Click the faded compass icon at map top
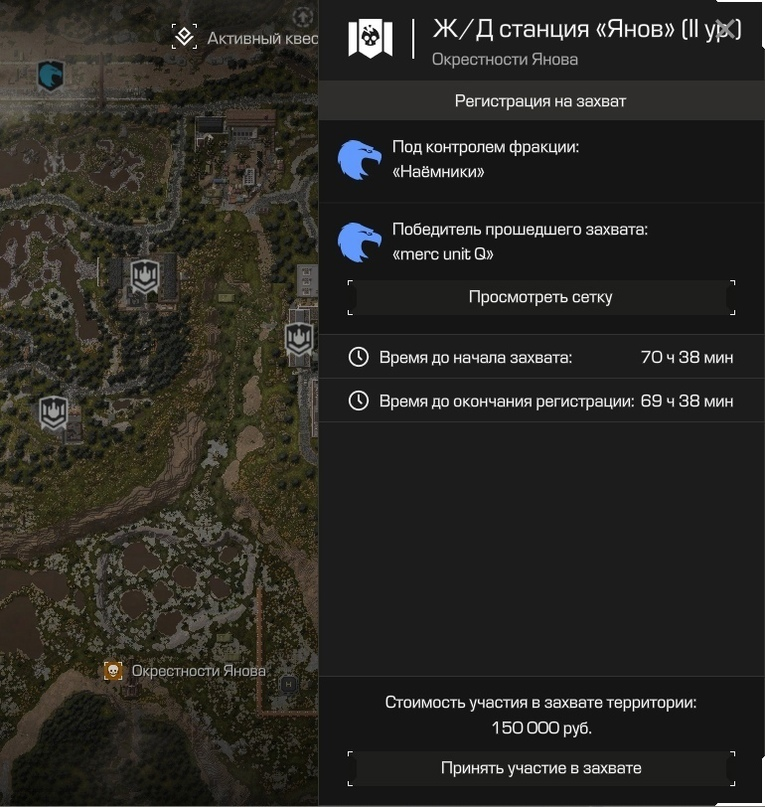Viewport: 765px width, 807px height. (x=303, y=17)
